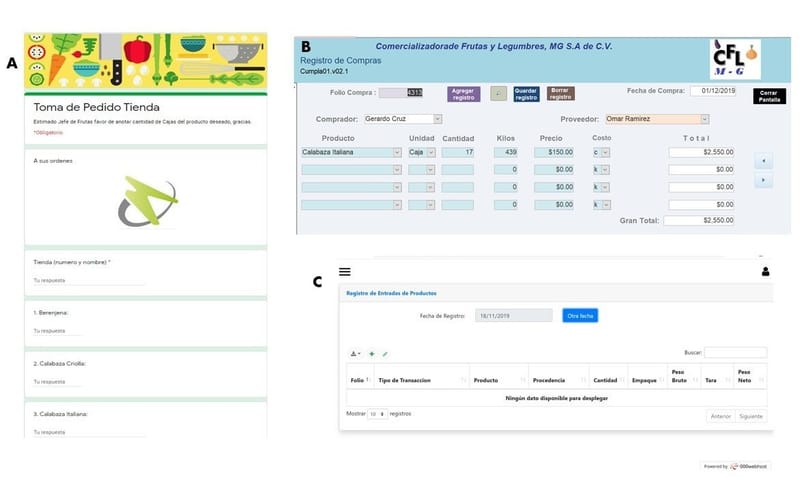Open the export download icon dropdown
This screenshot has height=478, width=800.
tap(355, 354)
